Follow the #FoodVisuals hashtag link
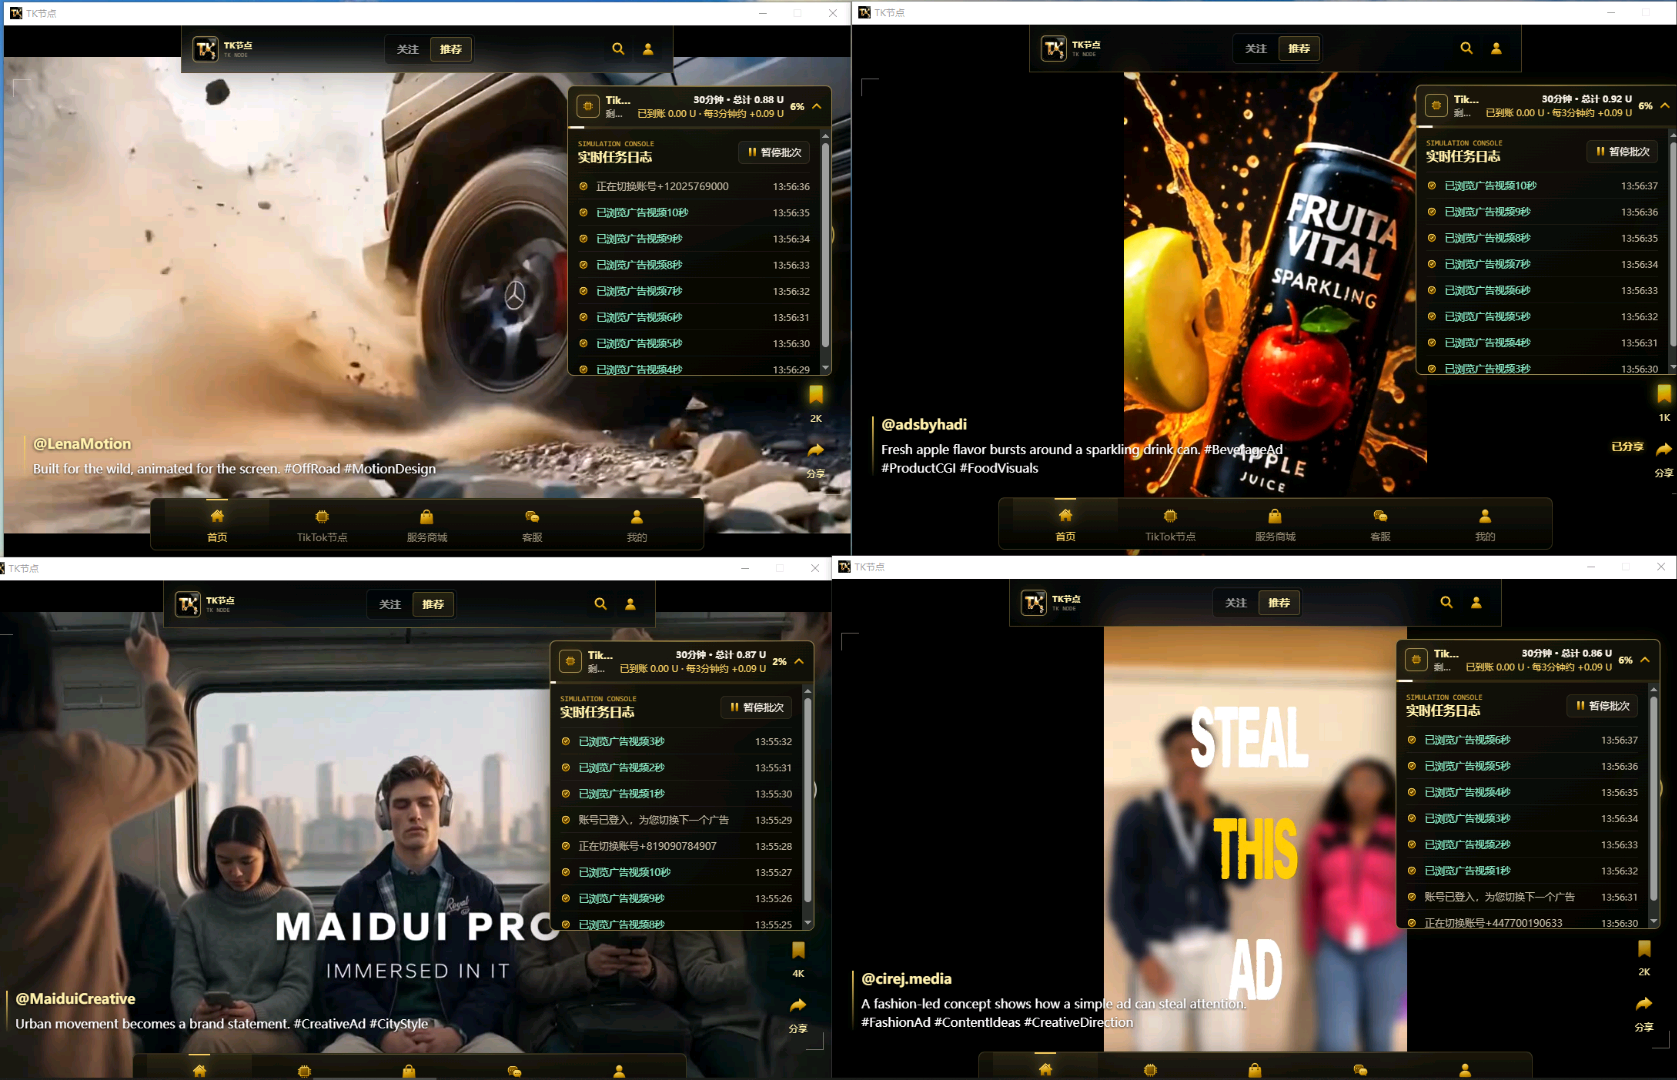 [999, 468]
